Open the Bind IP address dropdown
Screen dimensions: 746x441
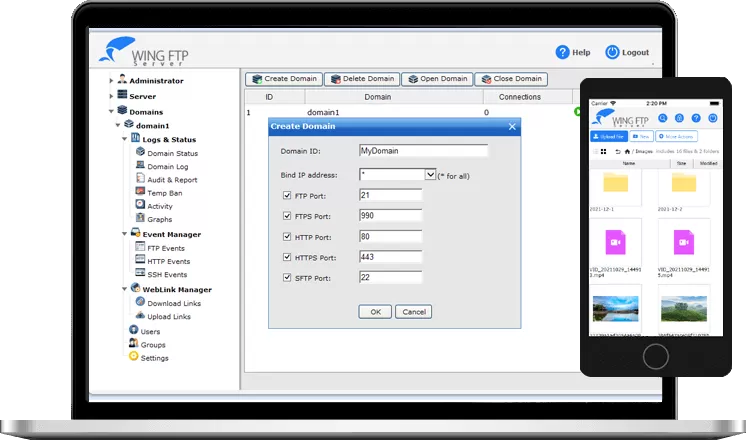click(430, 175)
